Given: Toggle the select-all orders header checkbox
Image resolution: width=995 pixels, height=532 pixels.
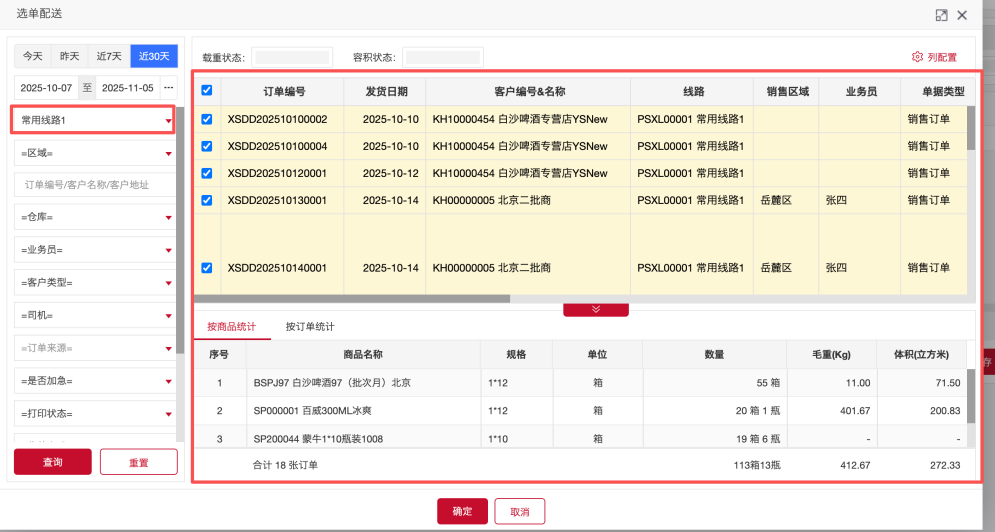Looking at the screenshot, I should coord(207,91).
